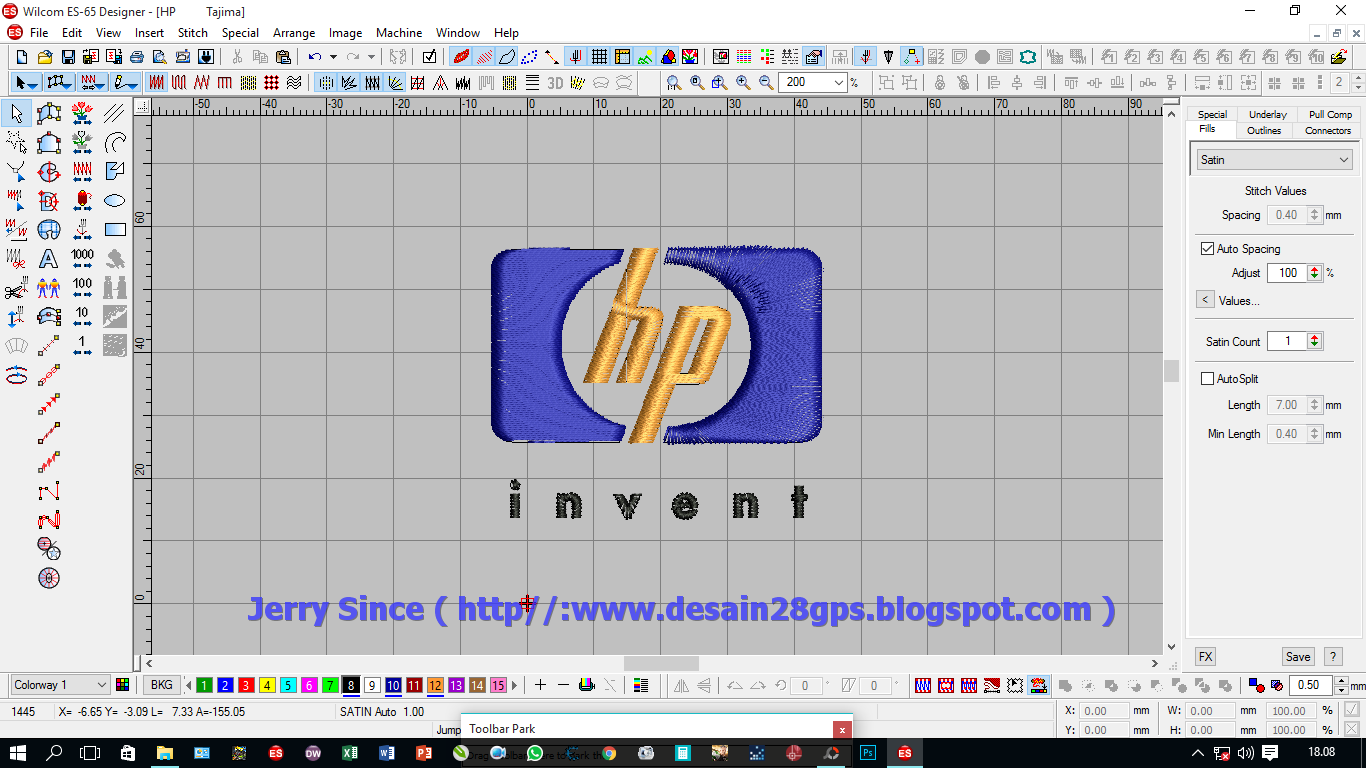The width and height of the screenshot is (1366, 768).
Task: Click palette scroll right arrow after 15
Action: coord(516,685)
